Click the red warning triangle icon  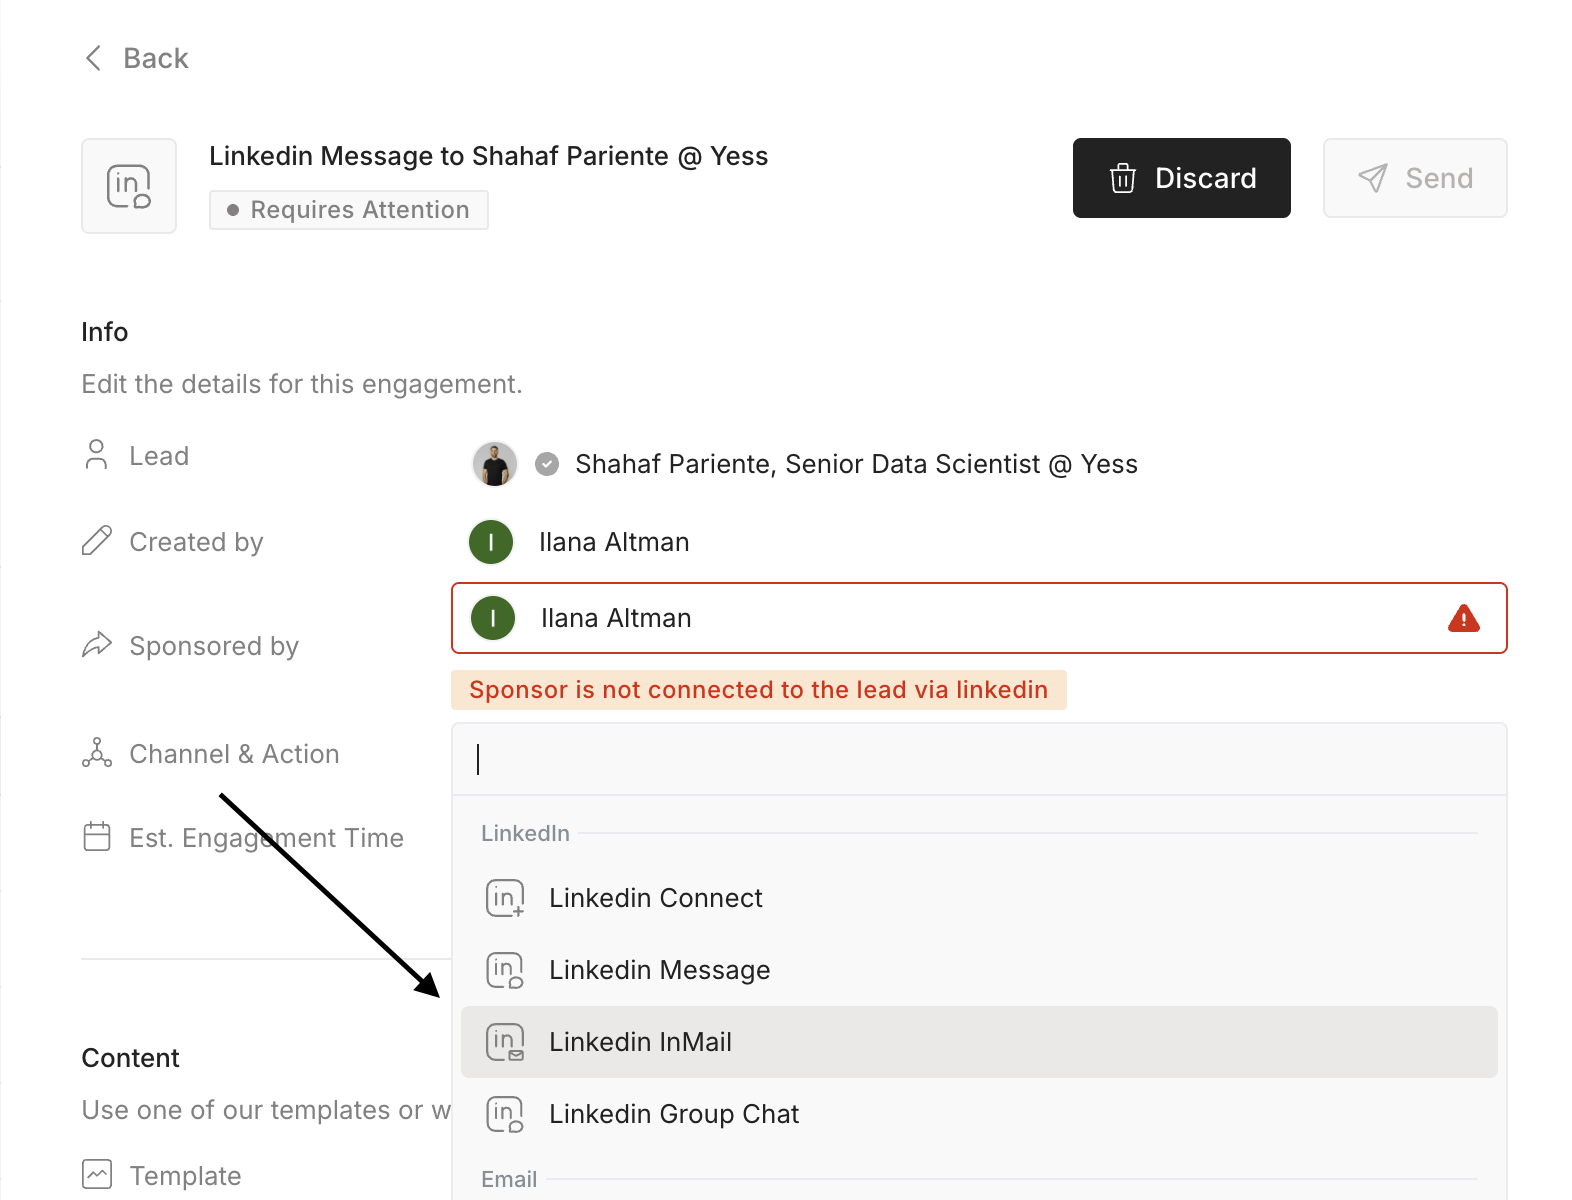tap(1463, 618)
